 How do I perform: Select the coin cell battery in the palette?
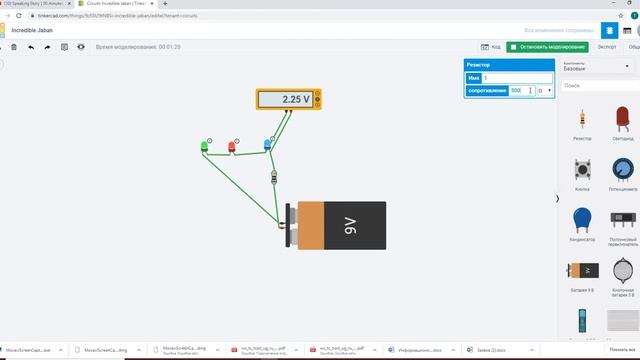(x=623, y=276)
